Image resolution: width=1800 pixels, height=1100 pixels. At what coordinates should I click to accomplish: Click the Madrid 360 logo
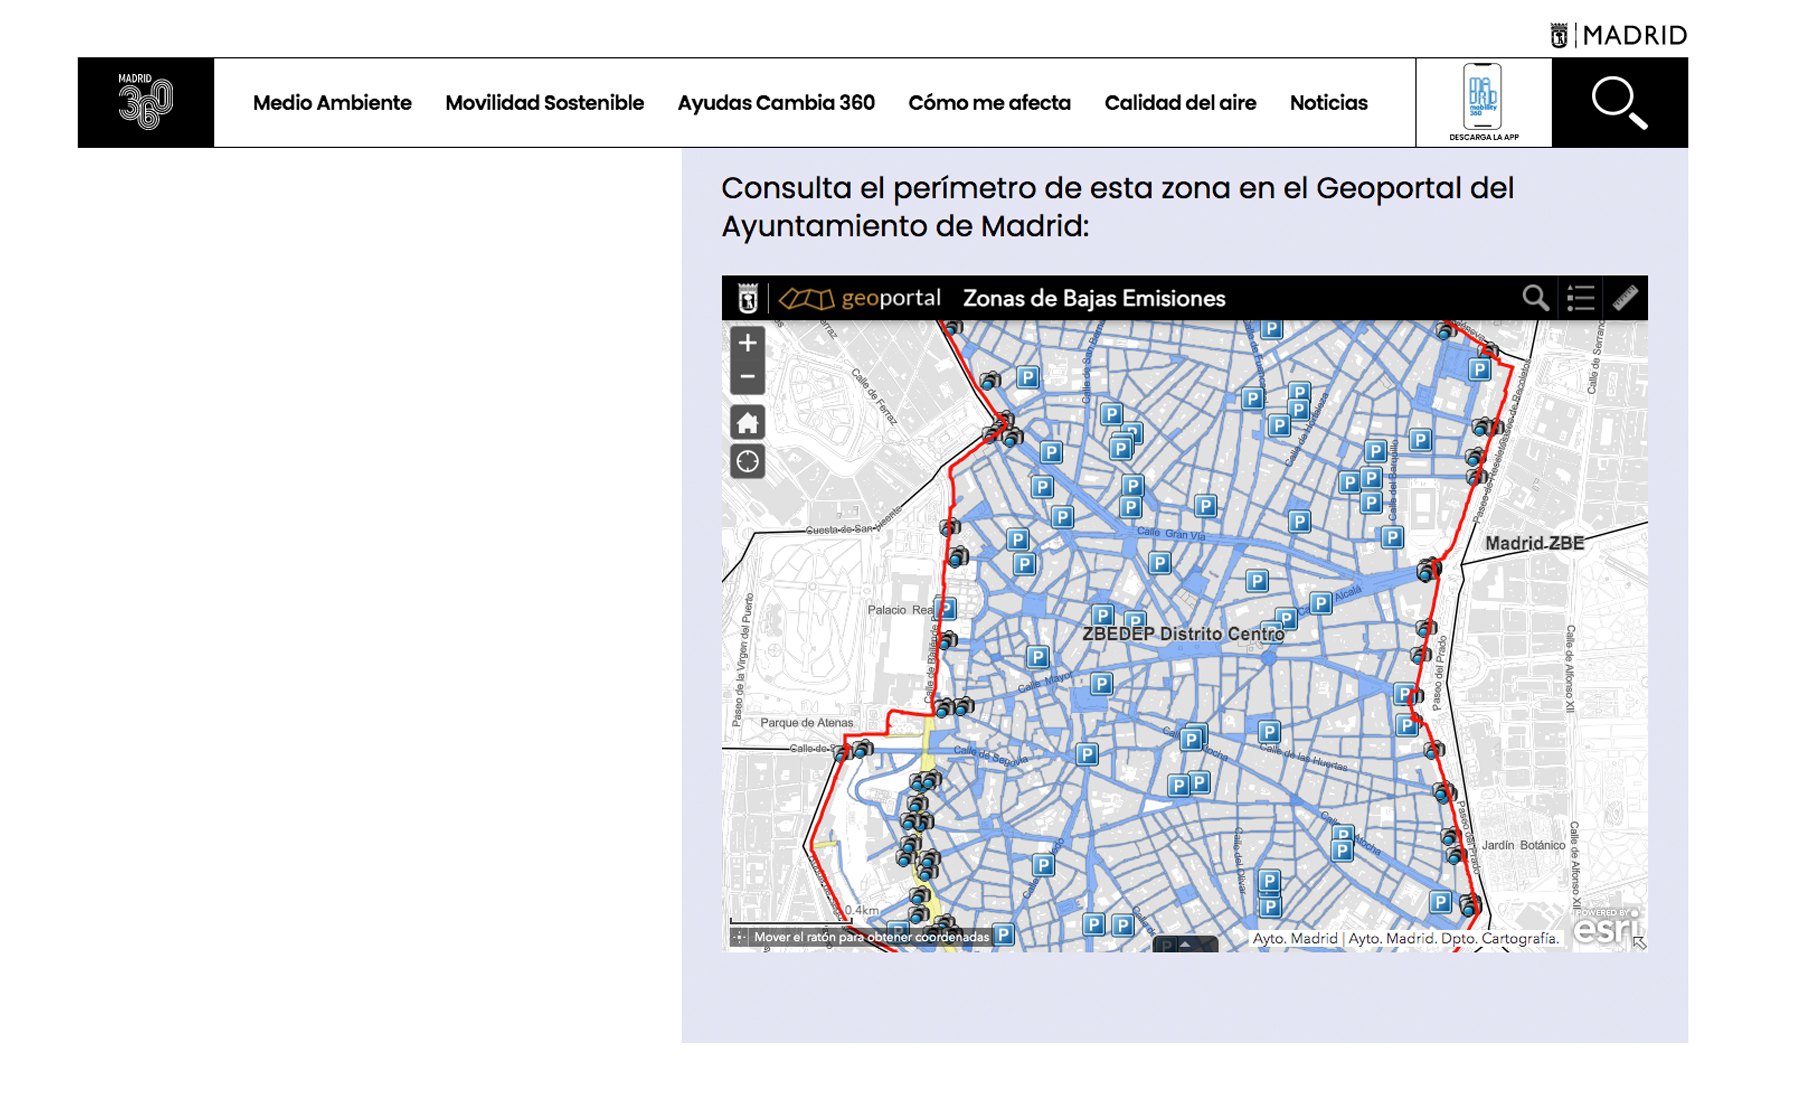point(146,103)
